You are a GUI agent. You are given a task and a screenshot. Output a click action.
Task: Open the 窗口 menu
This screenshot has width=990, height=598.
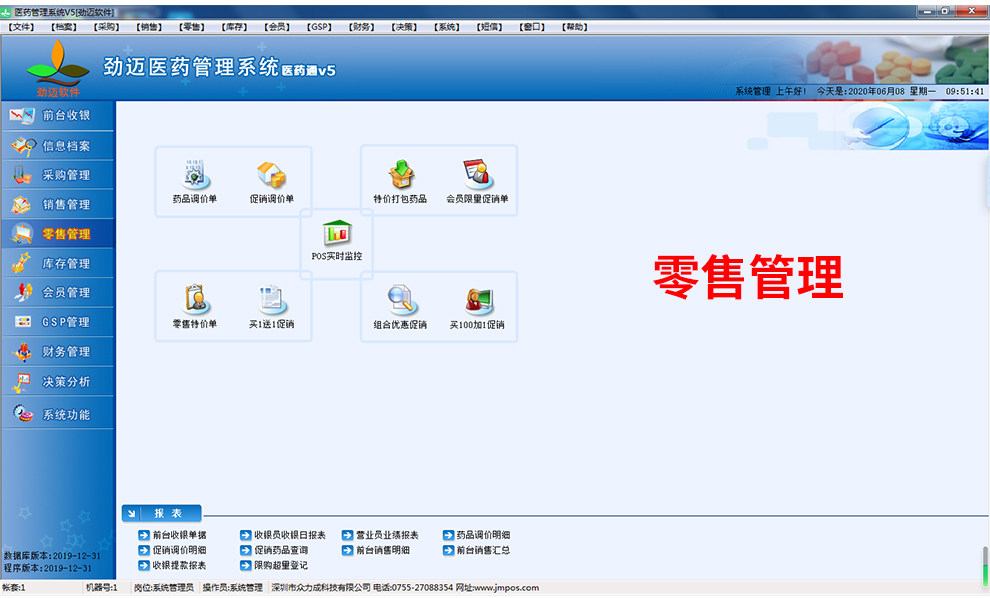pos(532,27)
